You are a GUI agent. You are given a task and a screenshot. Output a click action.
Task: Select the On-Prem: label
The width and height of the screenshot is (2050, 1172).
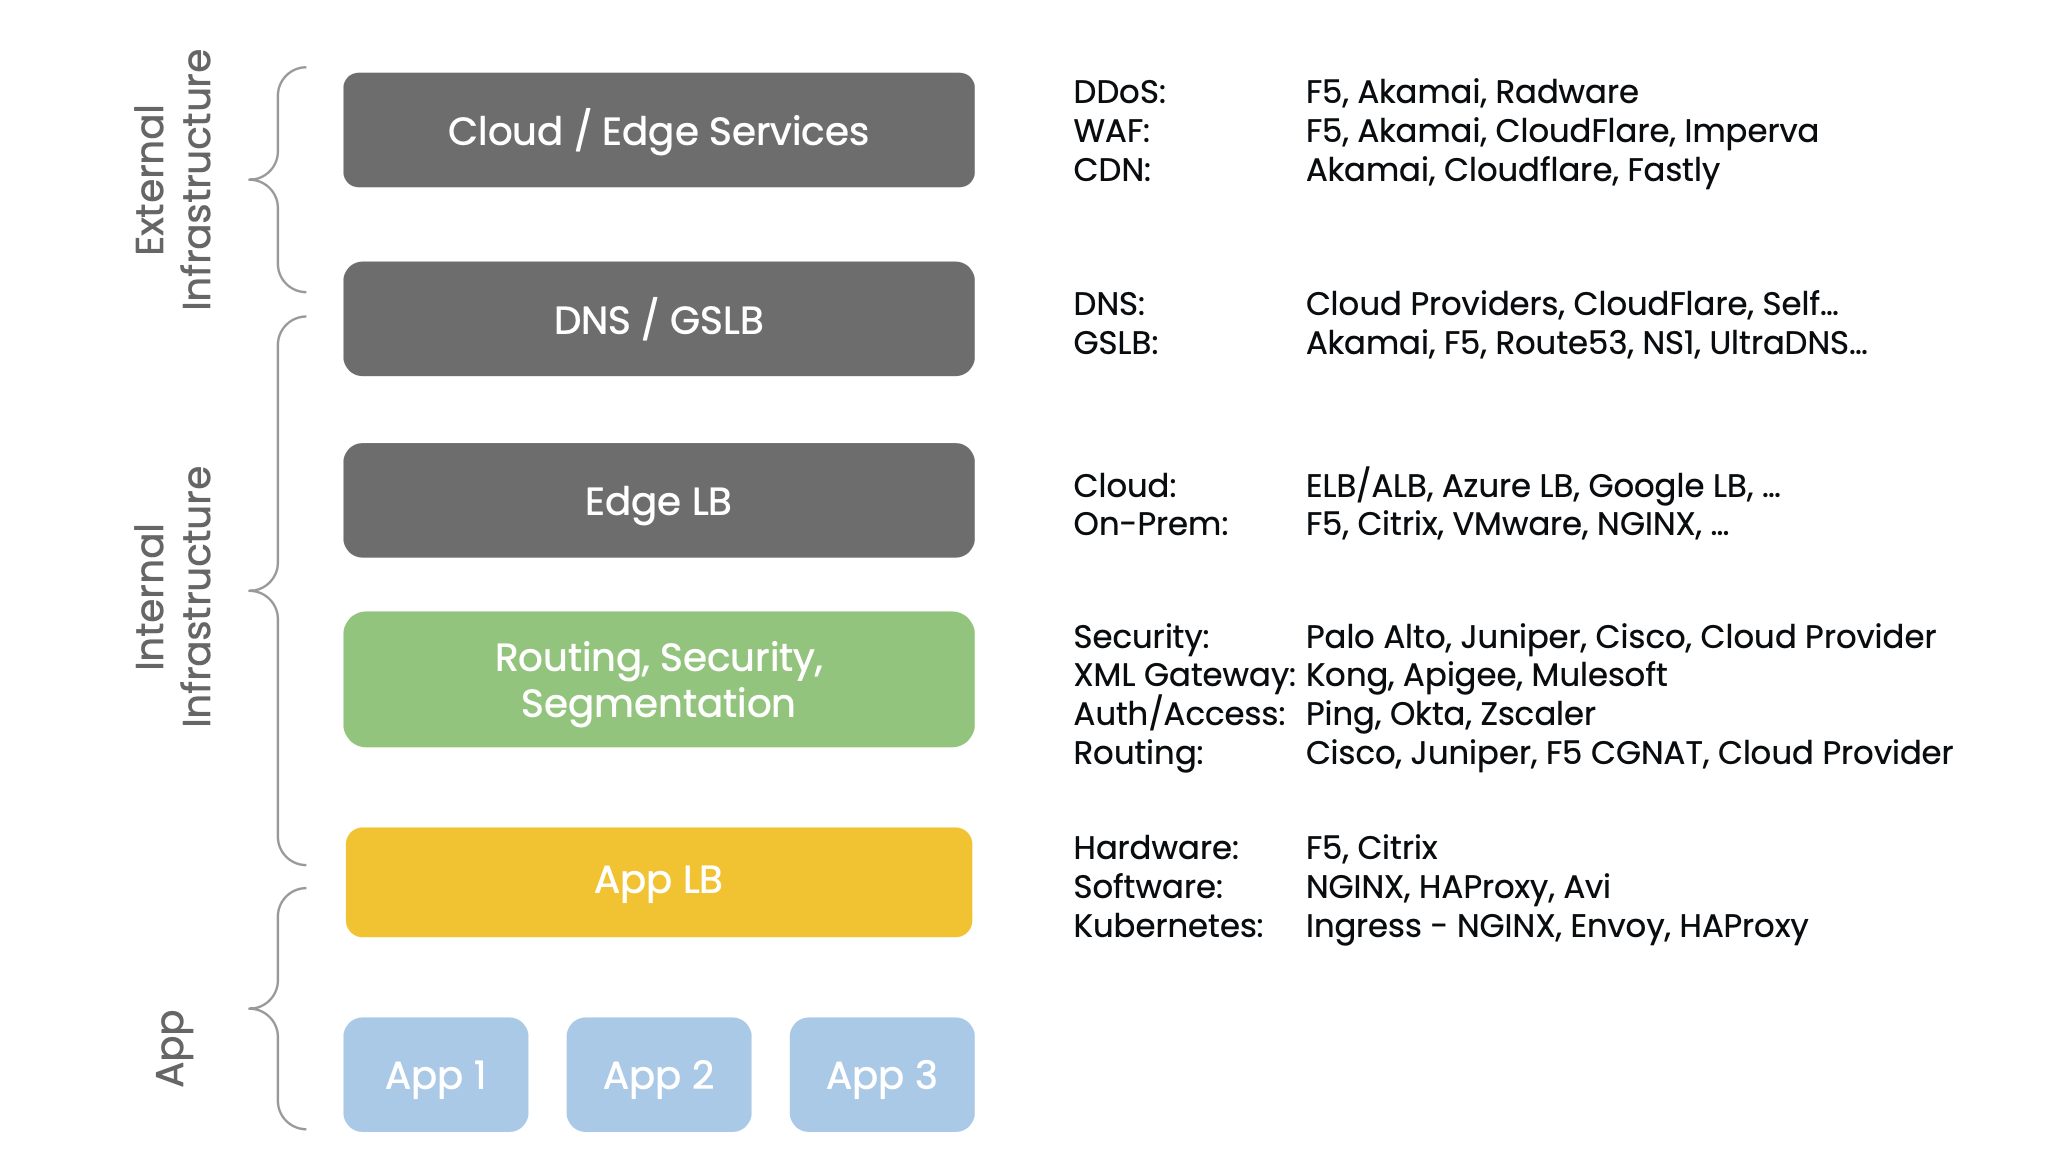[x=1150, y=524]
